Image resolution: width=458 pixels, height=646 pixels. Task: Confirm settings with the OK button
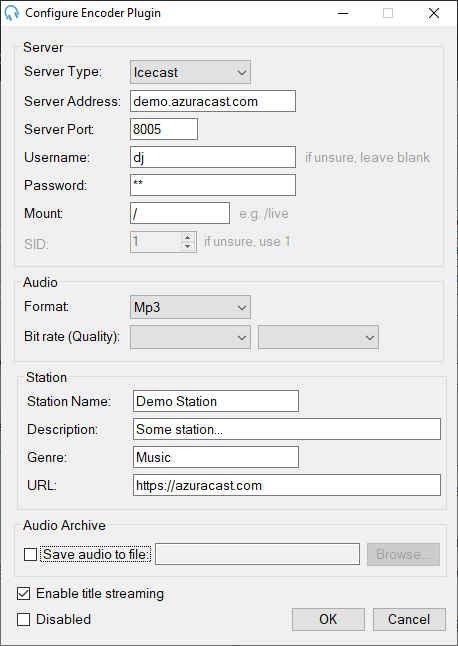click(x=328, y=619)
